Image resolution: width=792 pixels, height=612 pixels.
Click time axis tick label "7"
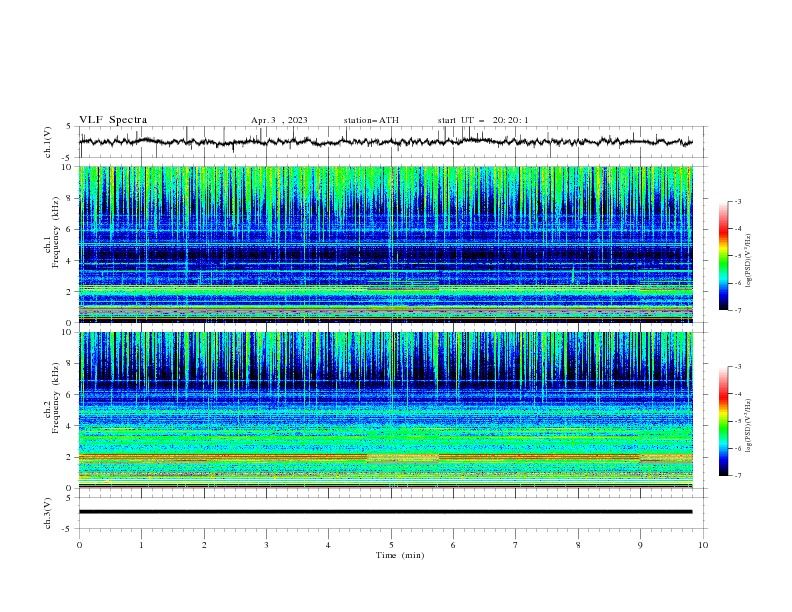coord(516,545)
